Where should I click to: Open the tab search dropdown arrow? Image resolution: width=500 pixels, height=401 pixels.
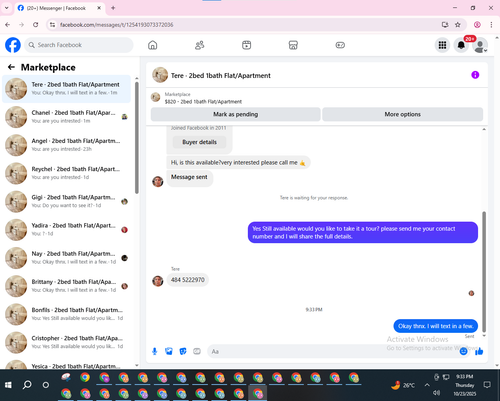(x=6, y=8)
